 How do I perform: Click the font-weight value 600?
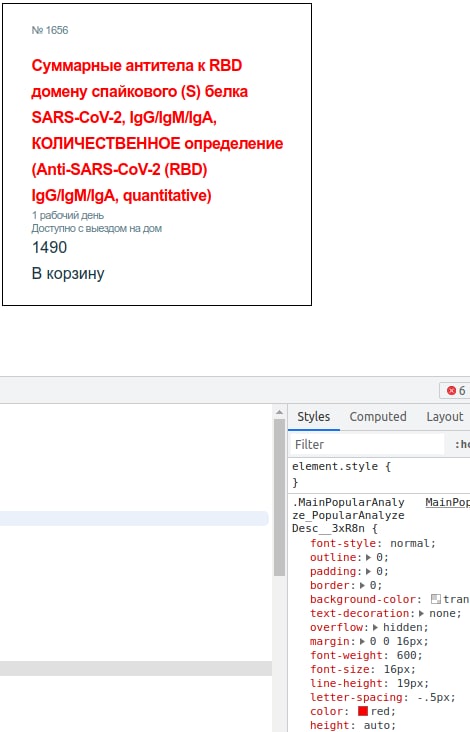pos(409,655)
